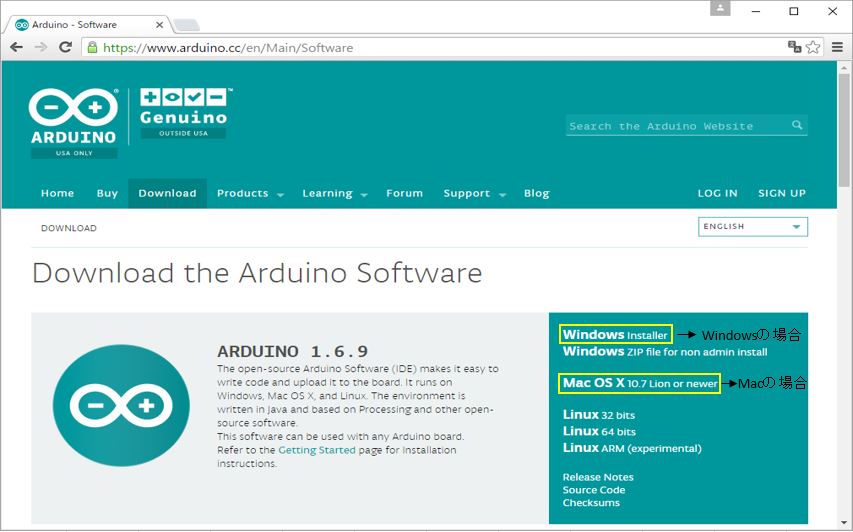Open the Checksums link
The height and width of the screenshot is (532, 853).
[x=591, y=503]
